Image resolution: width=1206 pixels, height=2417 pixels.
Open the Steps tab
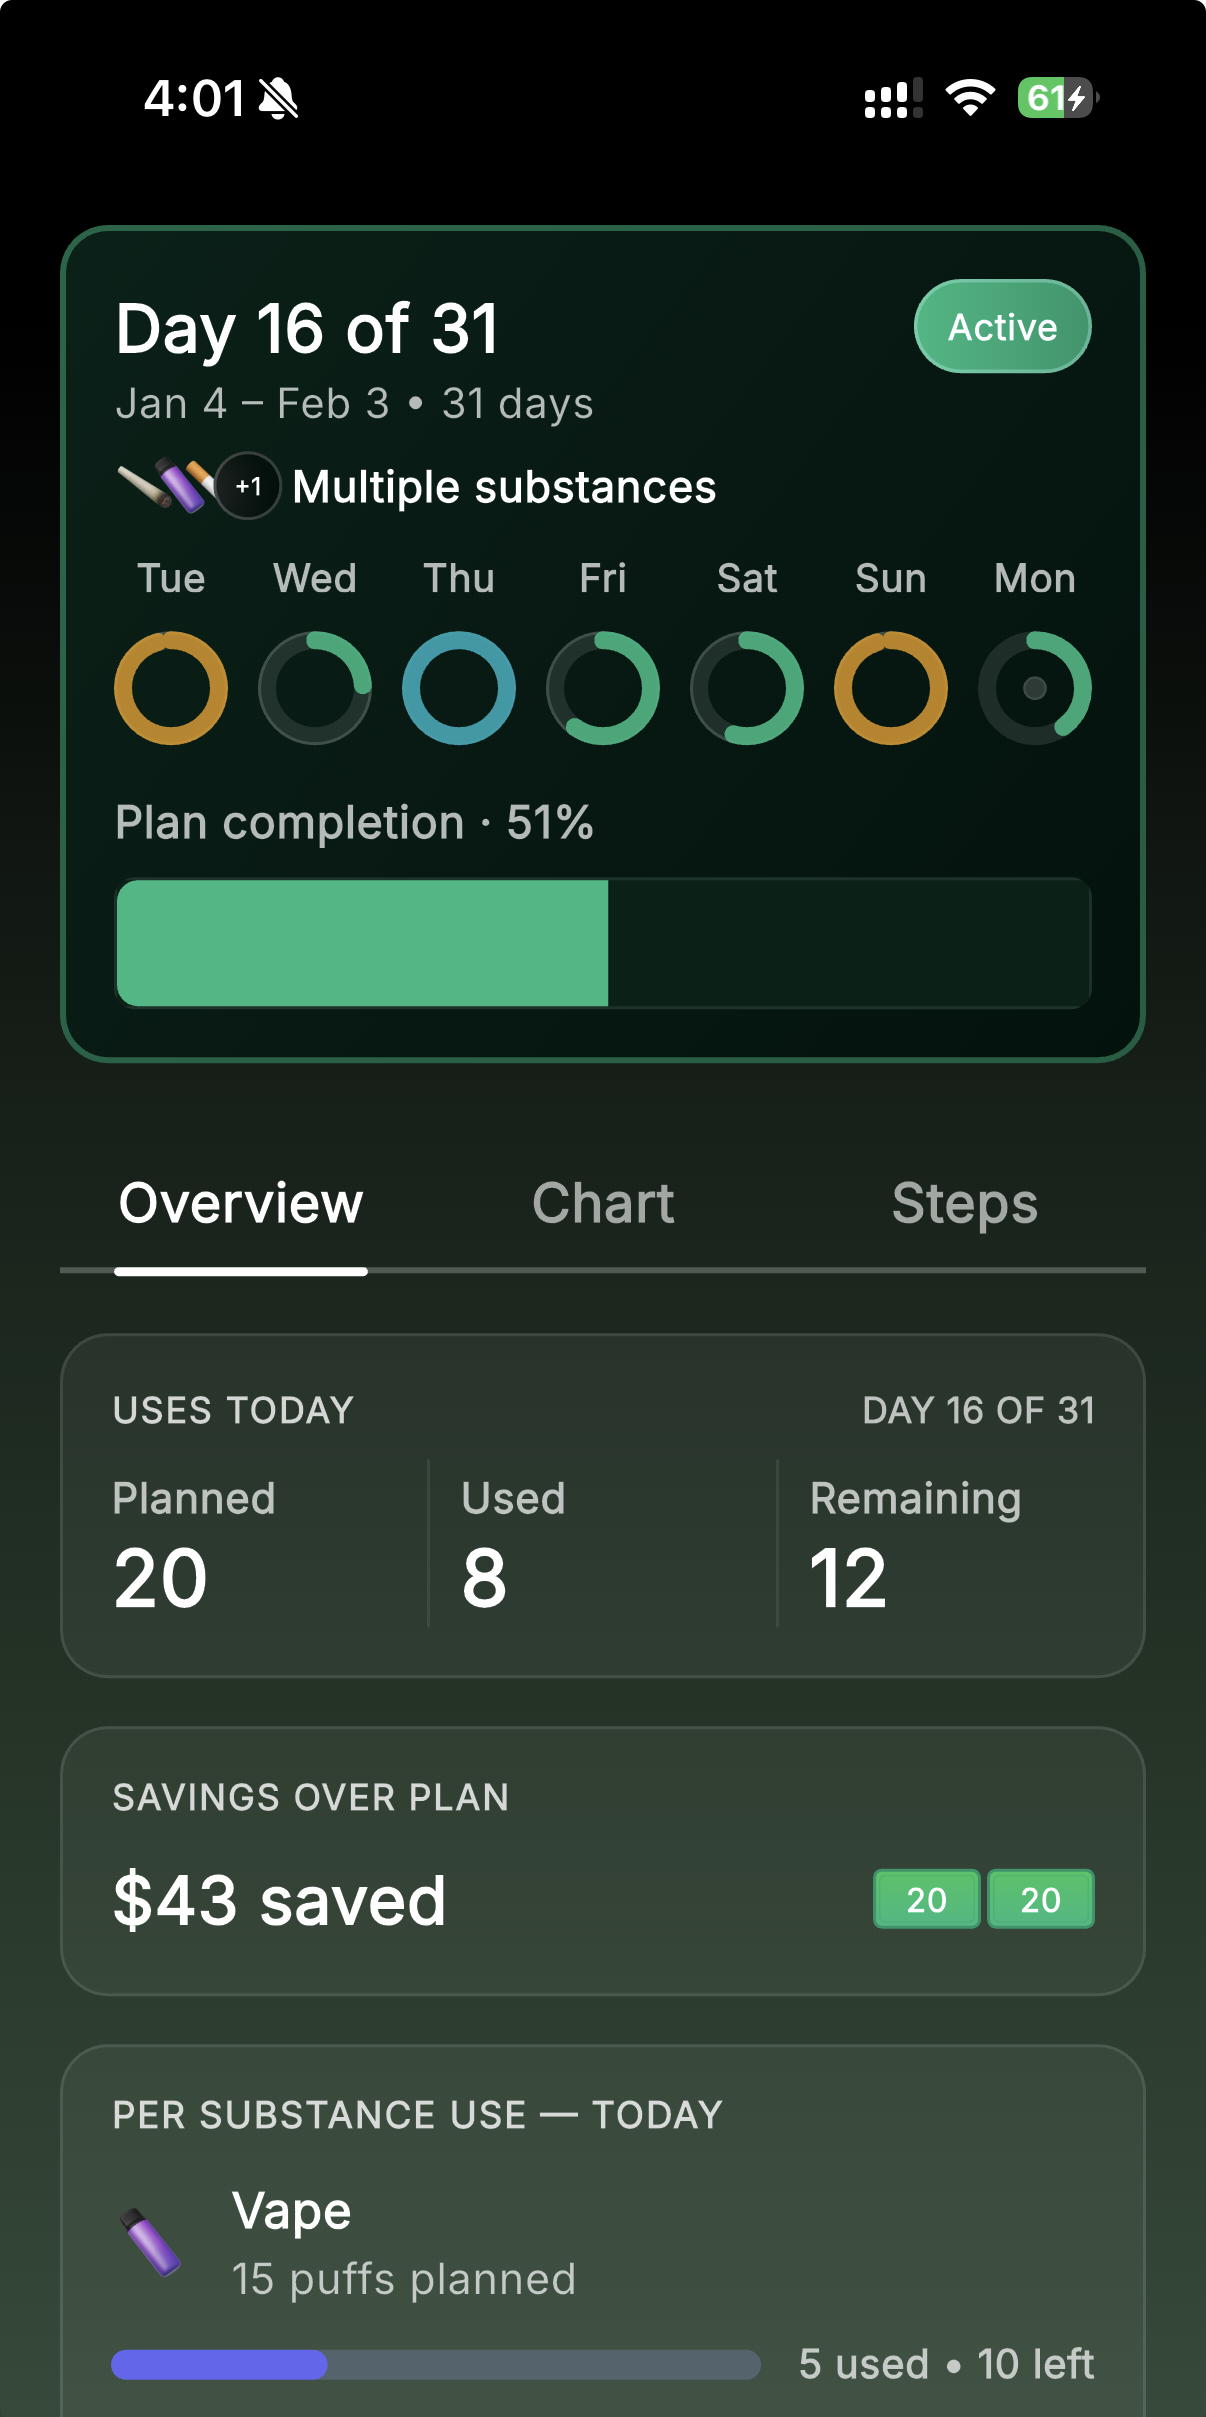point(964,1203)
